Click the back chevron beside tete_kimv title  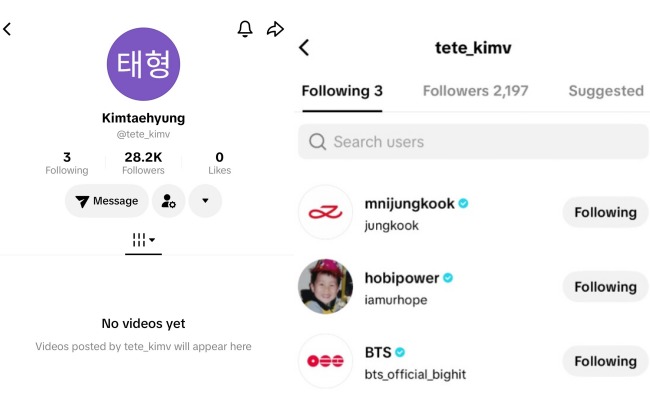click(305, 47)
